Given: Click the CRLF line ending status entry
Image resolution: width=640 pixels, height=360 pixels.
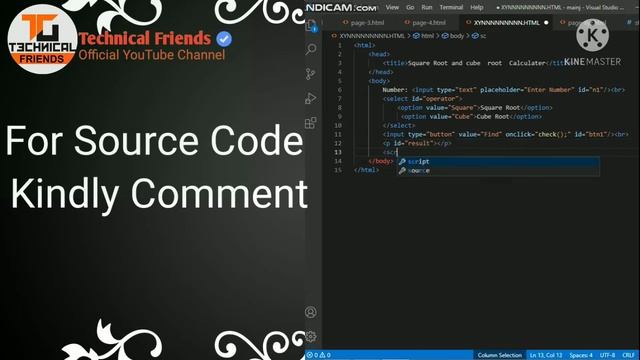Looking at the screenshot, I should tap(629, 355).
